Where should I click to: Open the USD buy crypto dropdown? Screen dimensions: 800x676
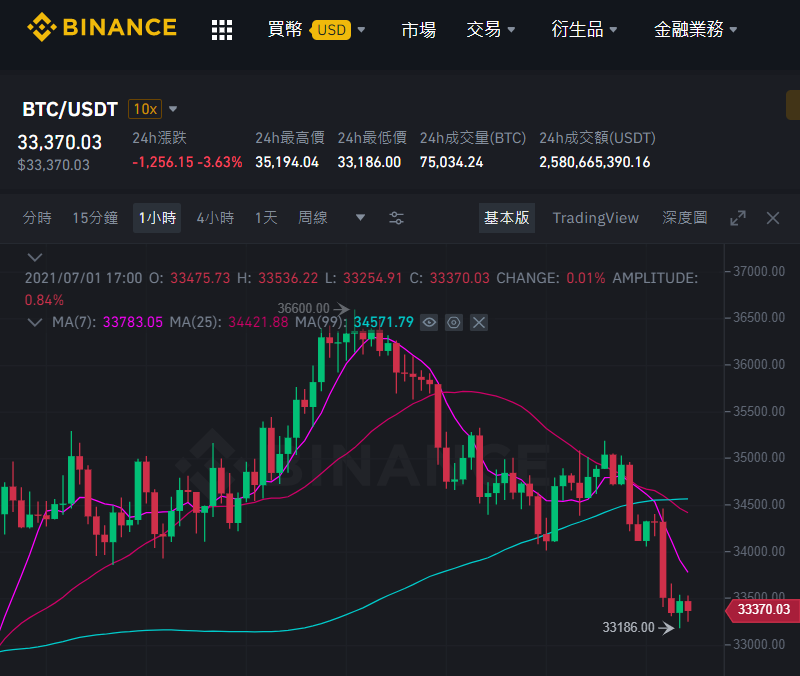click(x=338, y=30)
